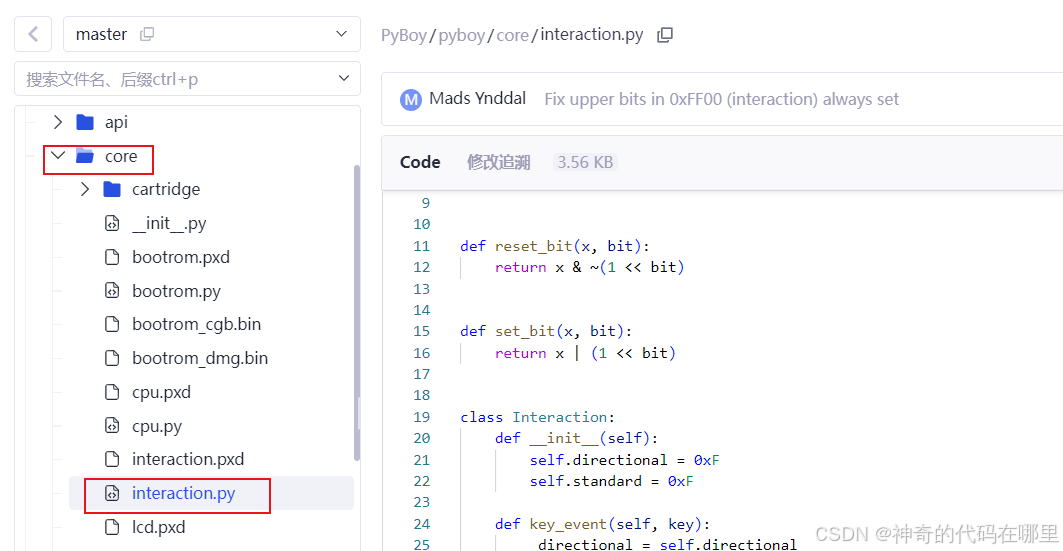This screenshot has height=551, width=1063.
Task: Expand the api folder chevron
Action: pos(58,122)
